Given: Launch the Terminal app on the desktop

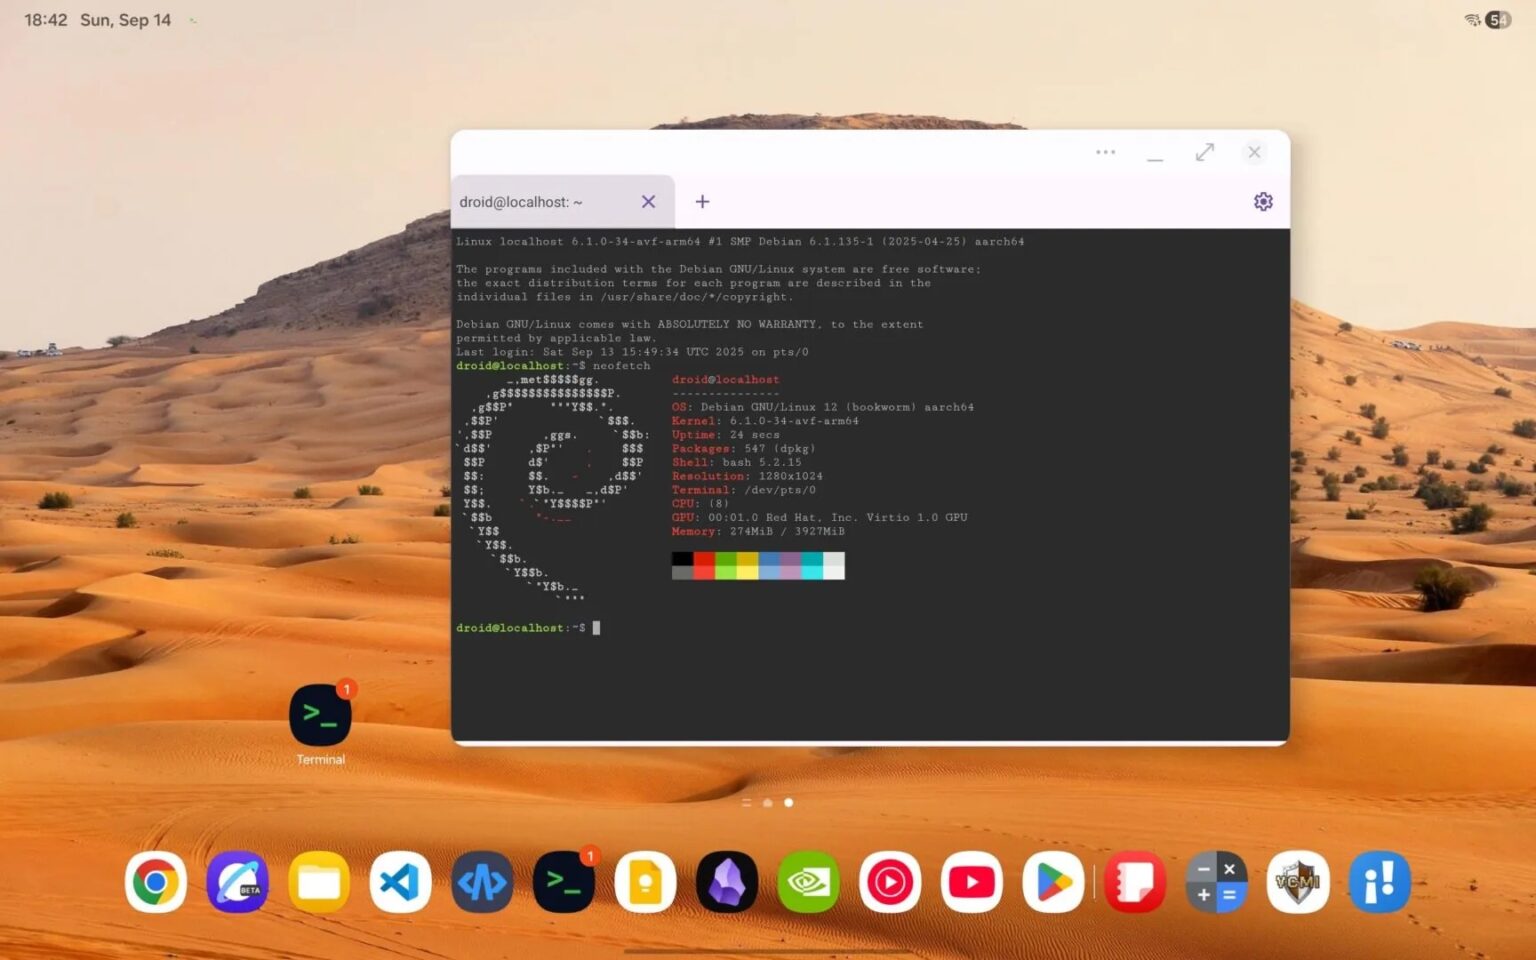Looking at the screenshot, I should [x=320, y=714].
